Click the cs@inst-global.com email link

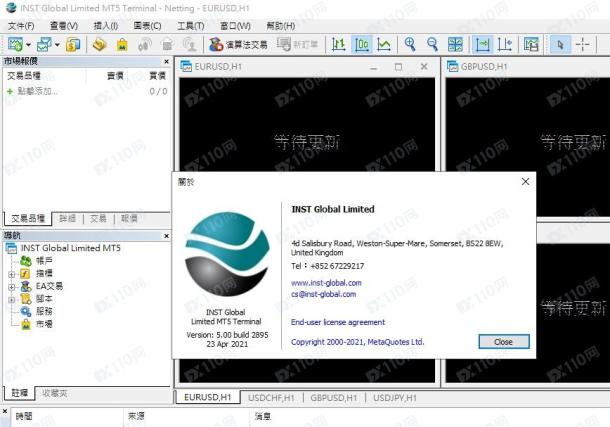coord(323,294)
